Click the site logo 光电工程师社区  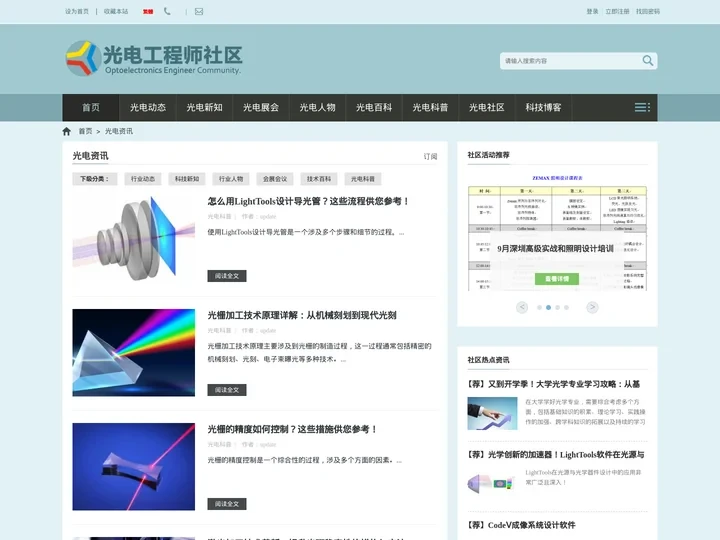(154, 58)
